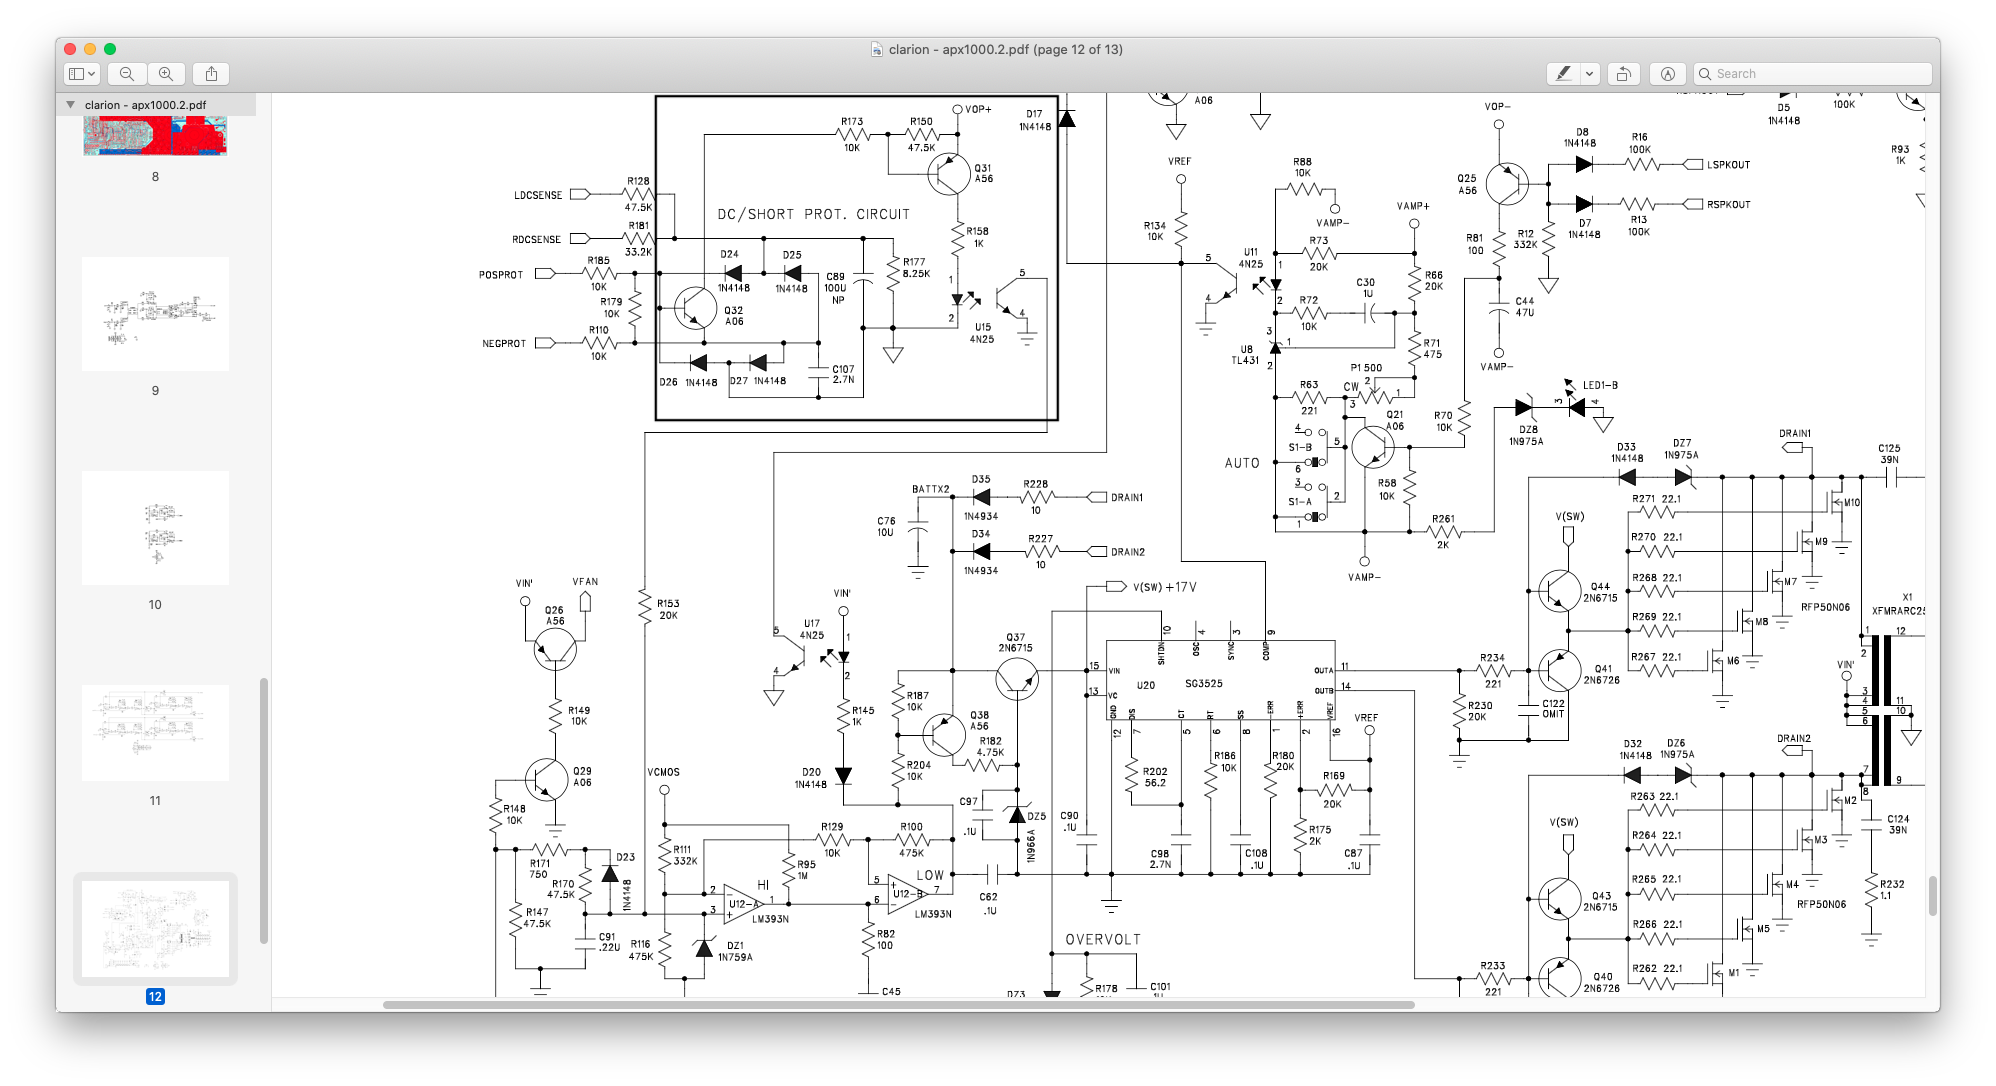1996x1086 pixels.
Task: Expand highlight pen color dropdown
Action: (x=1589, y=74)
